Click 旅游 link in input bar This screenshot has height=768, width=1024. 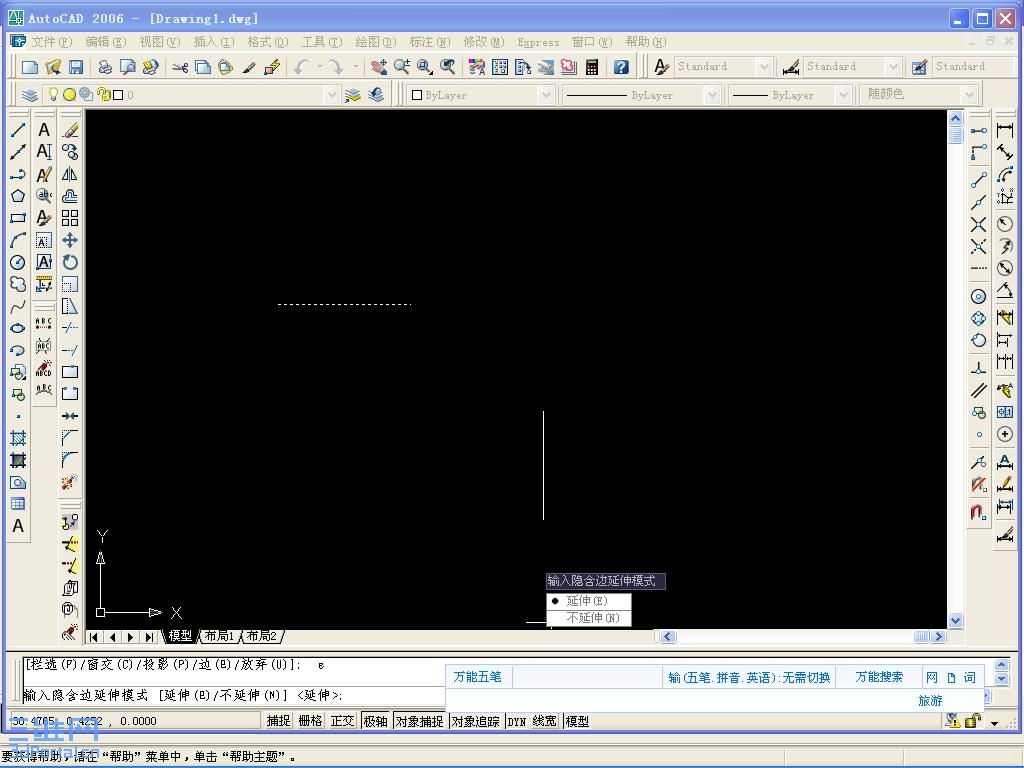point(930,701)
